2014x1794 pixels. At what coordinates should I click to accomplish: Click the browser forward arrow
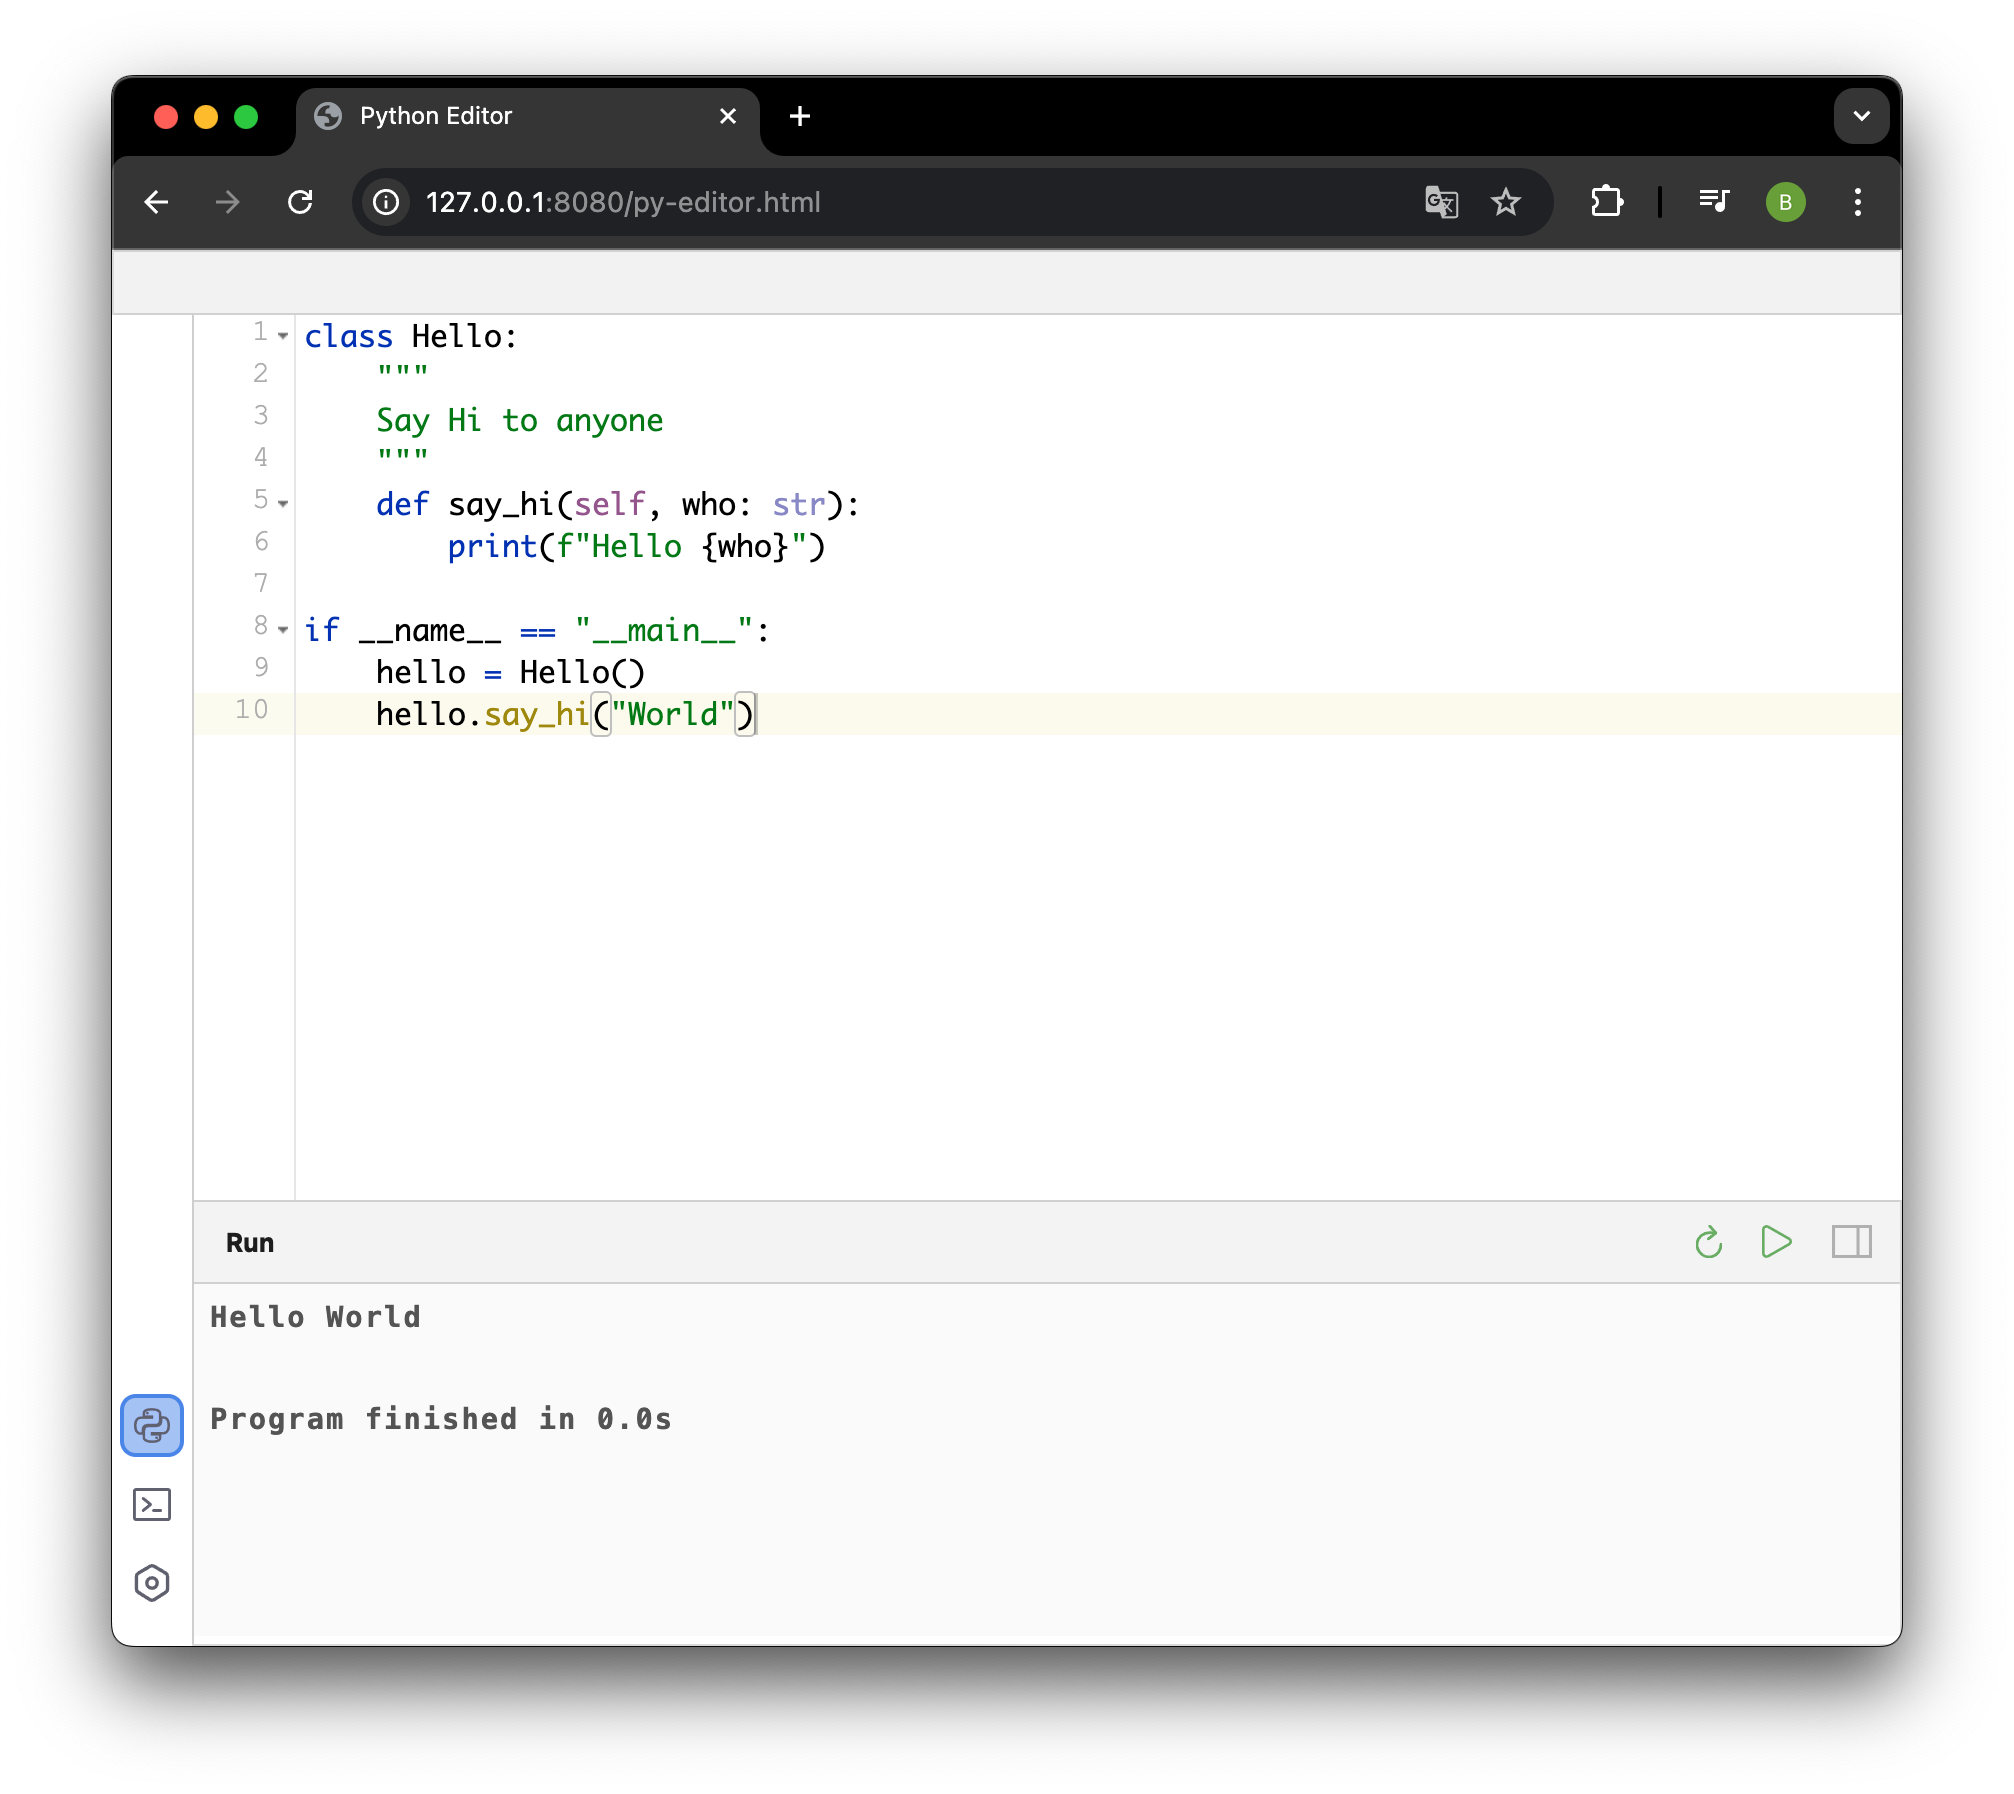point(228,202)
